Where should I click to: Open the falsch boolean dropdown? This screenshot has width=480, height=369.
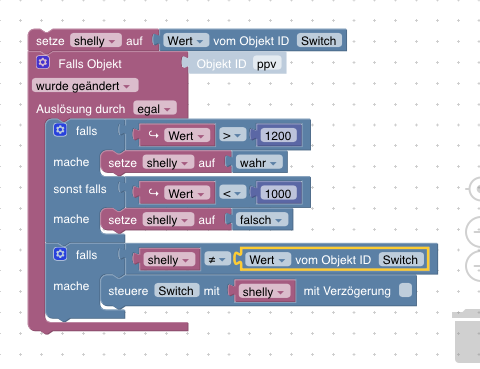262,220
